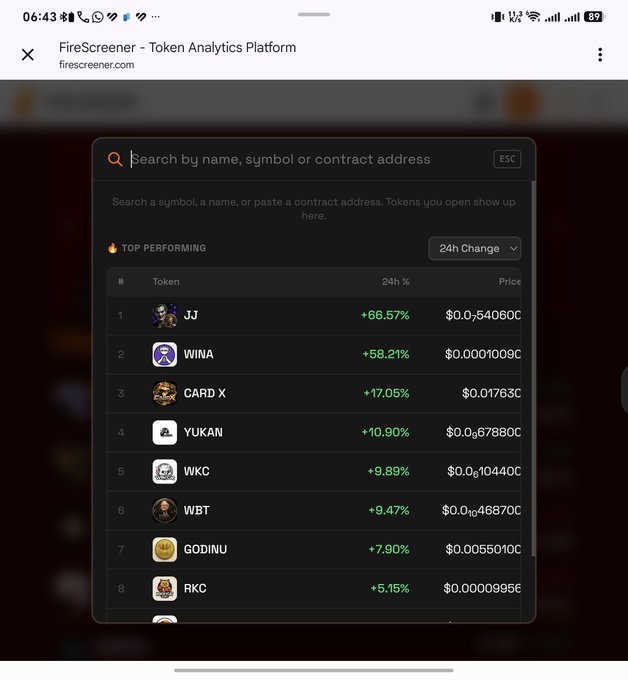Click the +9.47% change value
The height and width of the screenshot is (680, 628).
pos(389,510)
